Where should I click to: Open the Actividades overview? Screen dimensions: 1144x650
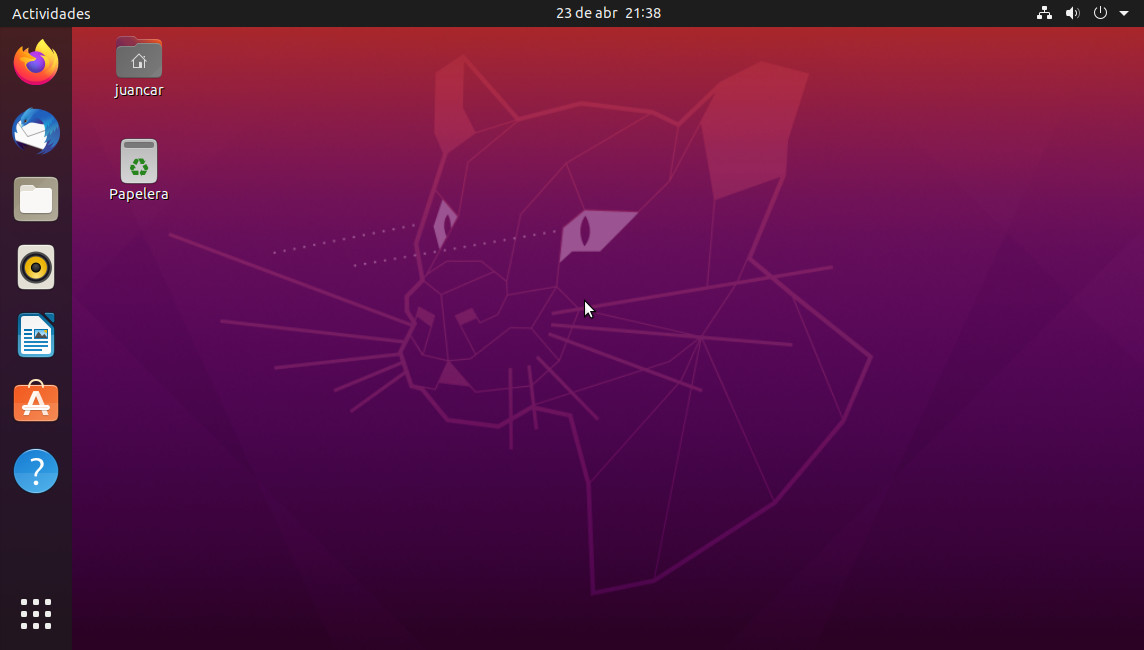coord(51,14)
